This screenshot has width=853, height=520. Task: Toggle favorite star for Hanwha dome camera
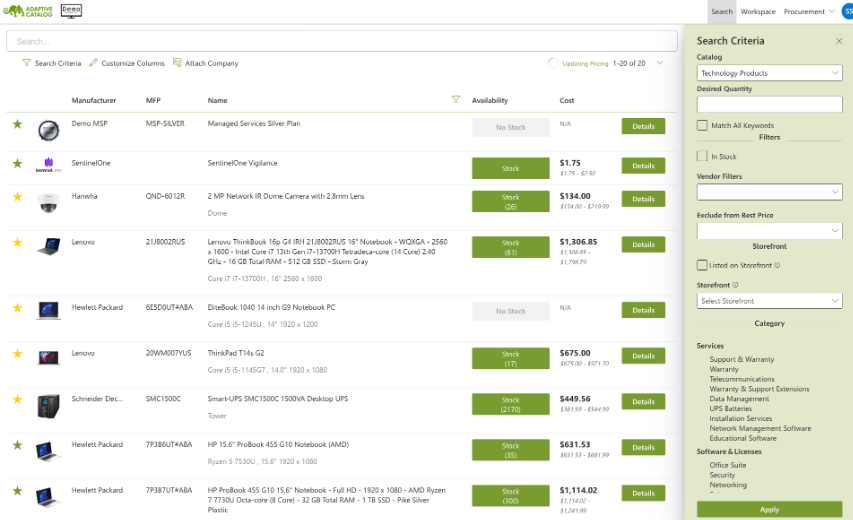[x=17, y=197]
